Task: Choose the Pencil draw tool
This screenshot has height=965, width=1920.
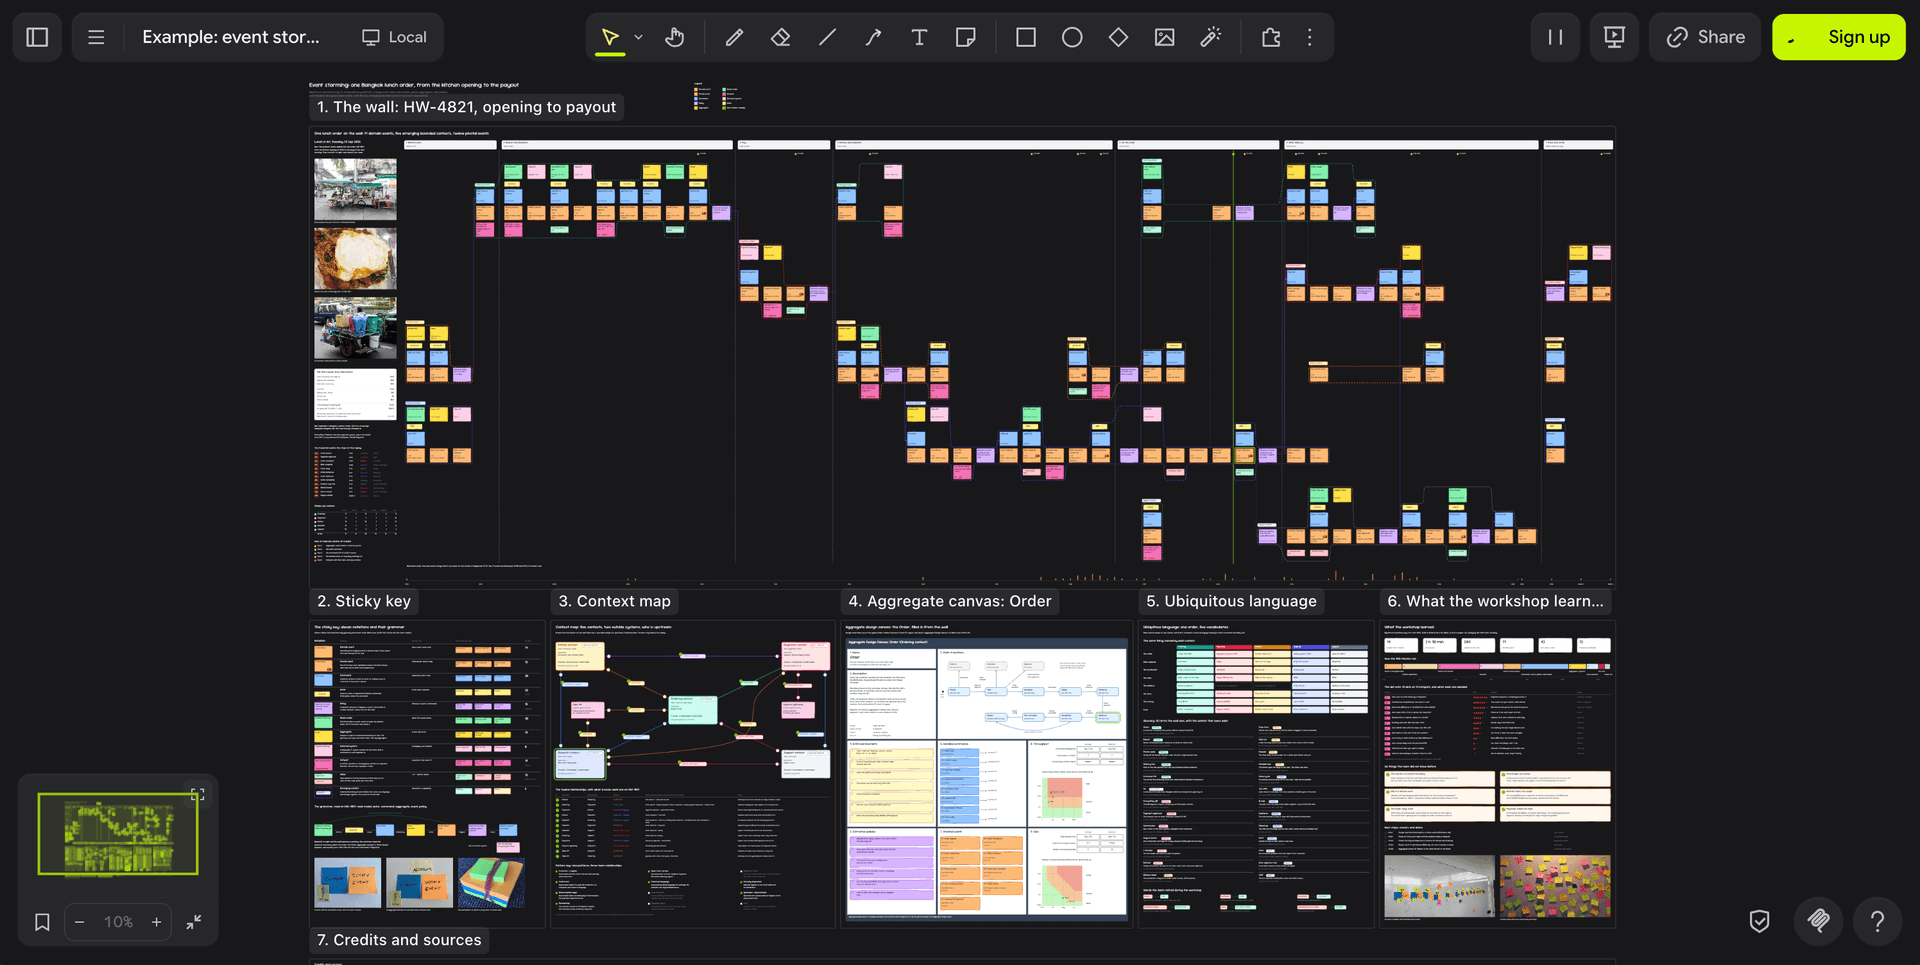Action: pos(734,37)
